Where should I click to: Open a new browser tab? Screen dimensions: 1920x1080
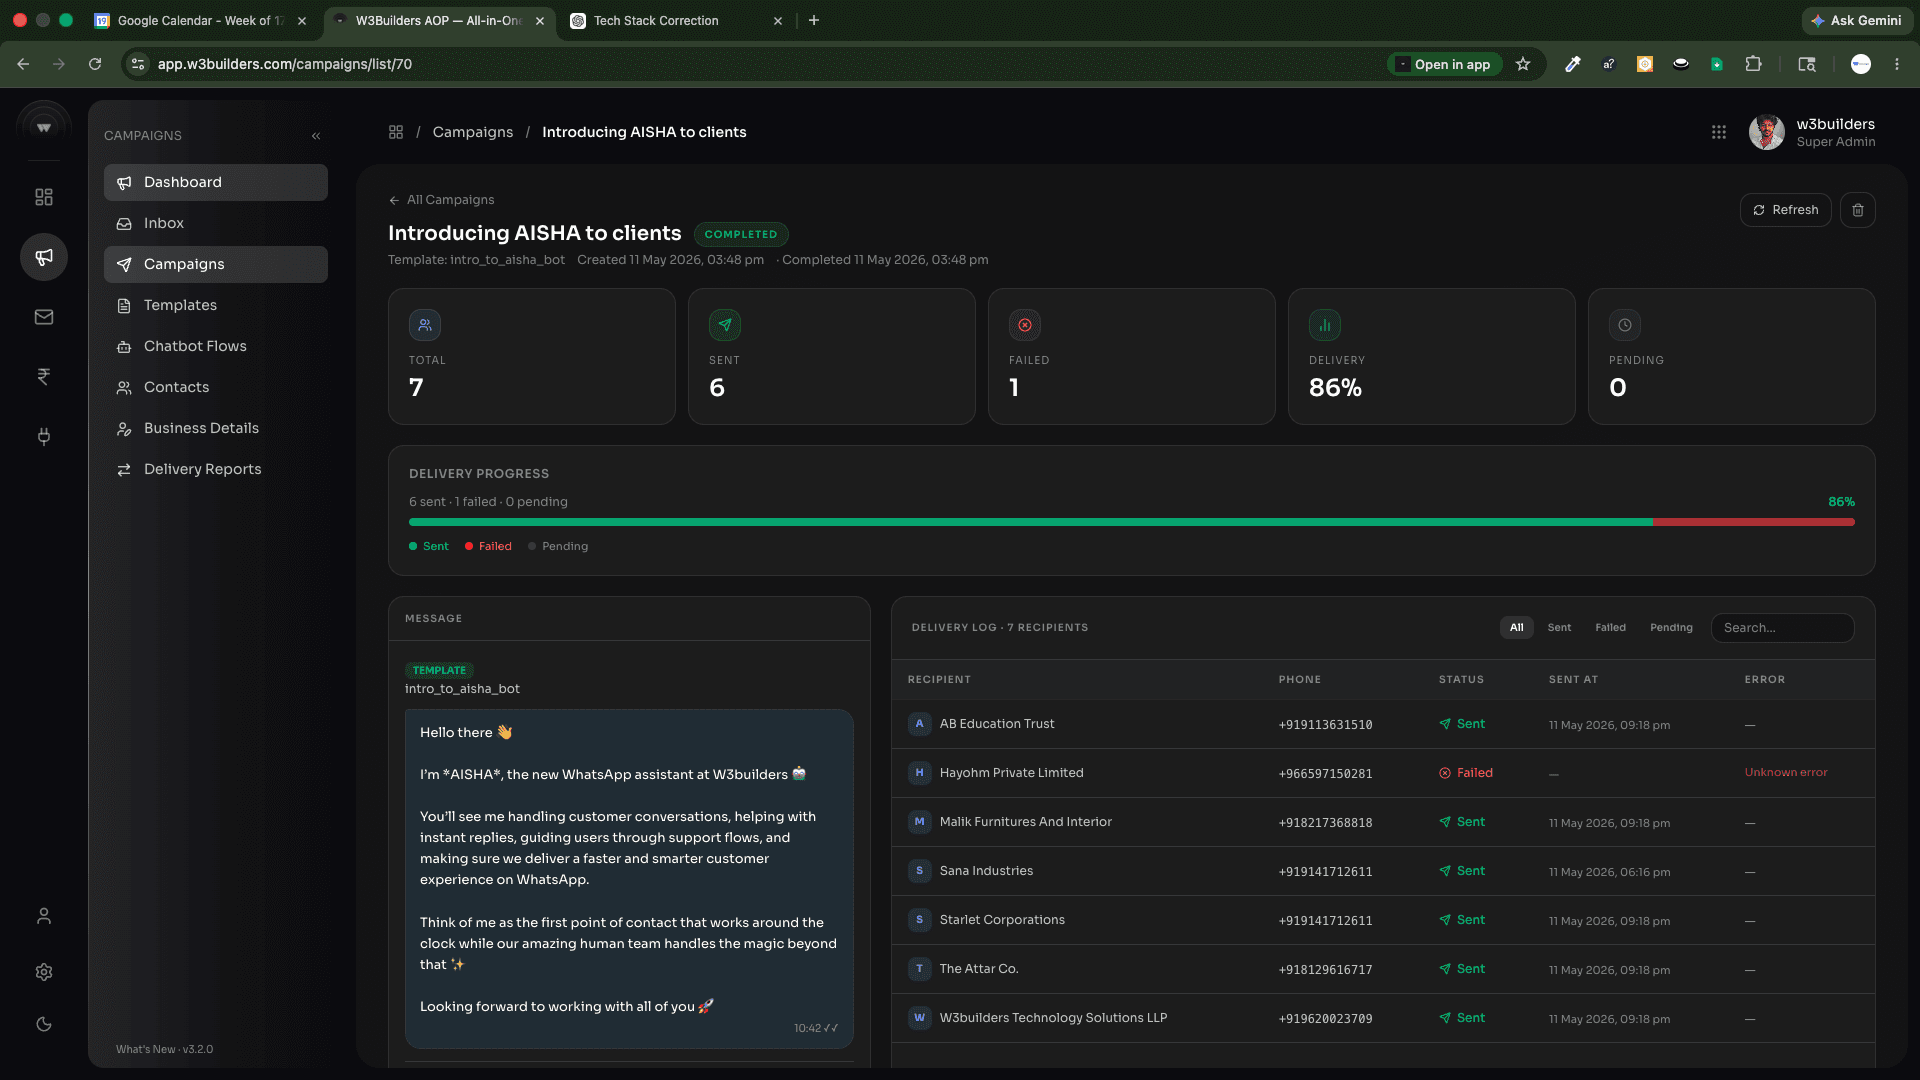[814, 21]
